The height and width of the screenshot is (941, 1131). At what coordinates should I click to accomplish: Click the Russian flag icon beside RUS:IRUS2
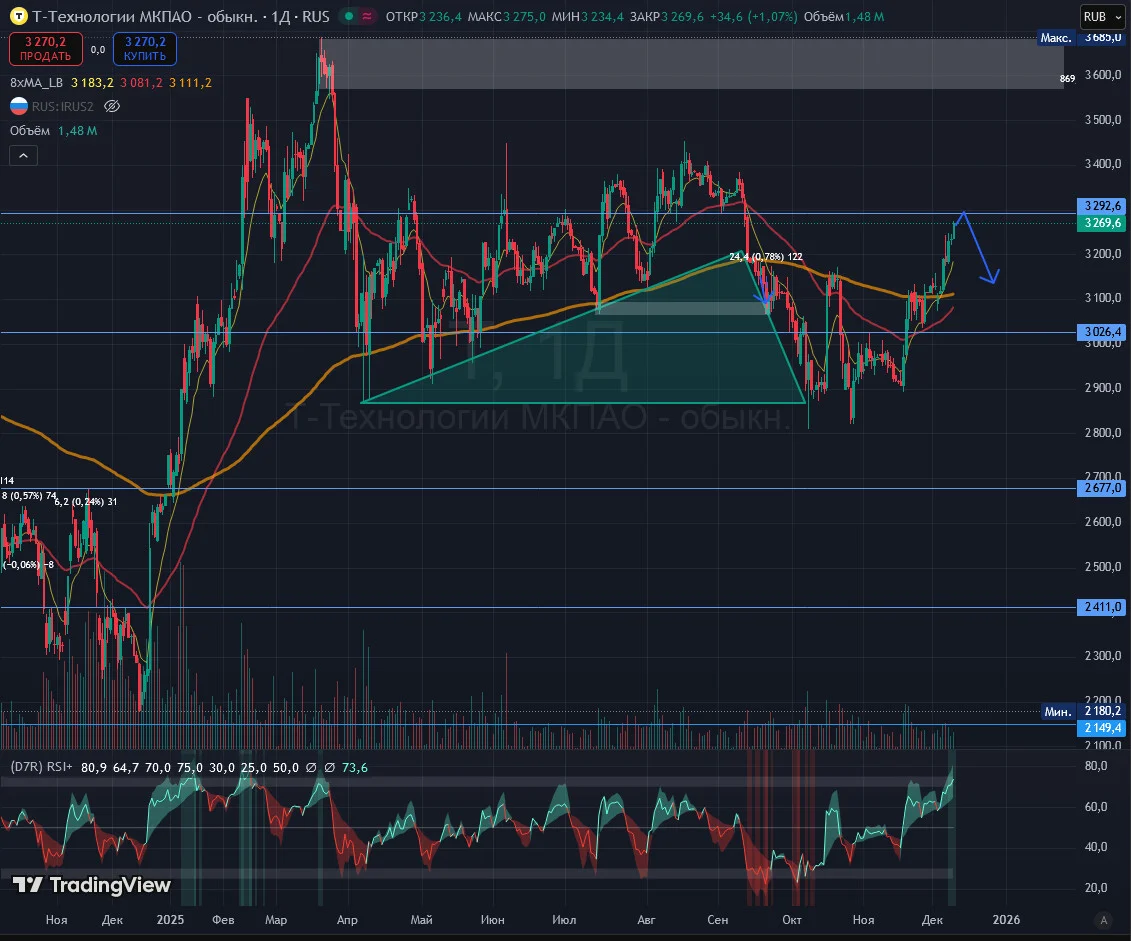[x=19, y=106]
